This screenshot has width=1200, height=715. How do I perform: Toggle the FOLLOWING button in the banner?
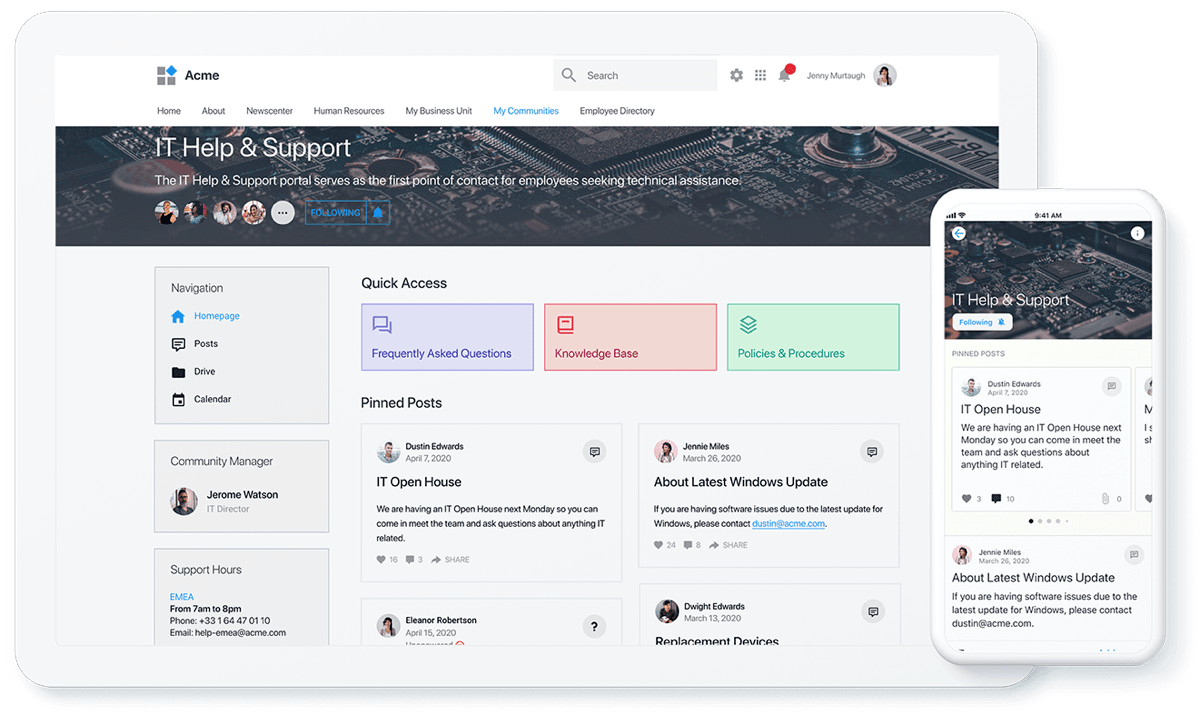coord(335,213)
